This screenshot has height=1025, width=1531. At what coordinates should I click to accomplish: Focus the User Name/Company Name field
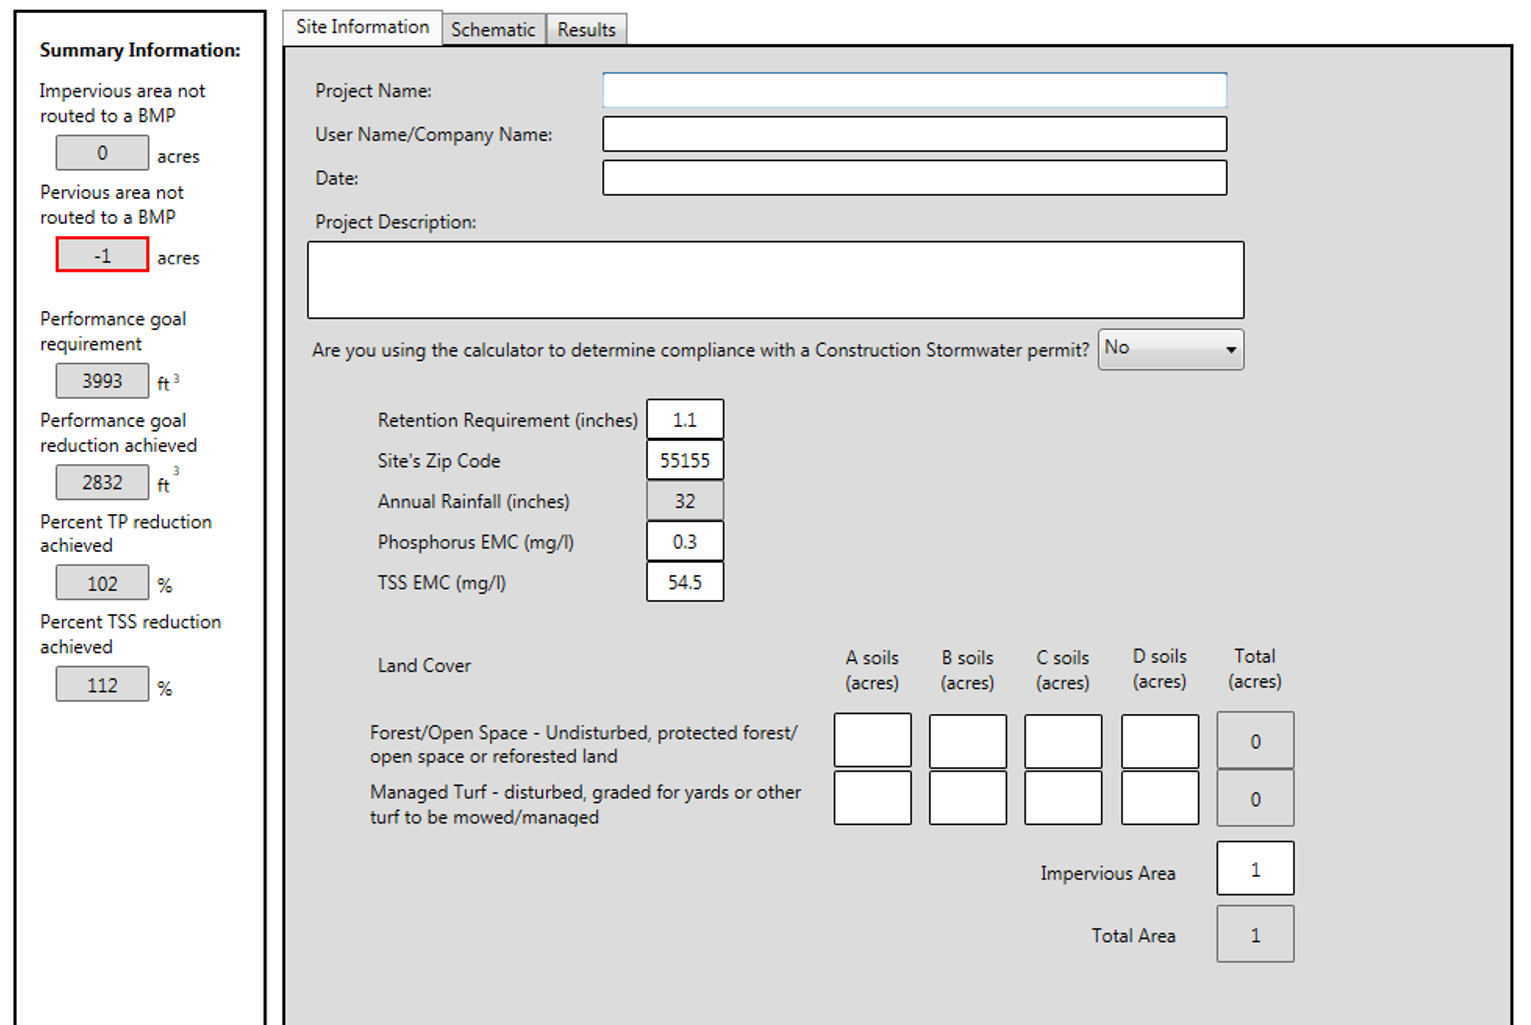[914, 134]
